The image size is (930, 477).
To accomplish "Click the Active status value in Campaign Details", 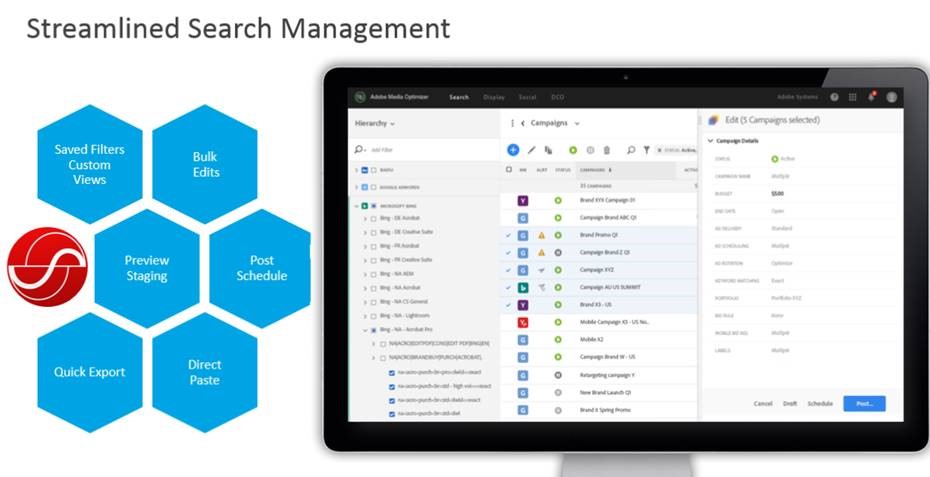I will pyautogui.click(x=784, y=159).
